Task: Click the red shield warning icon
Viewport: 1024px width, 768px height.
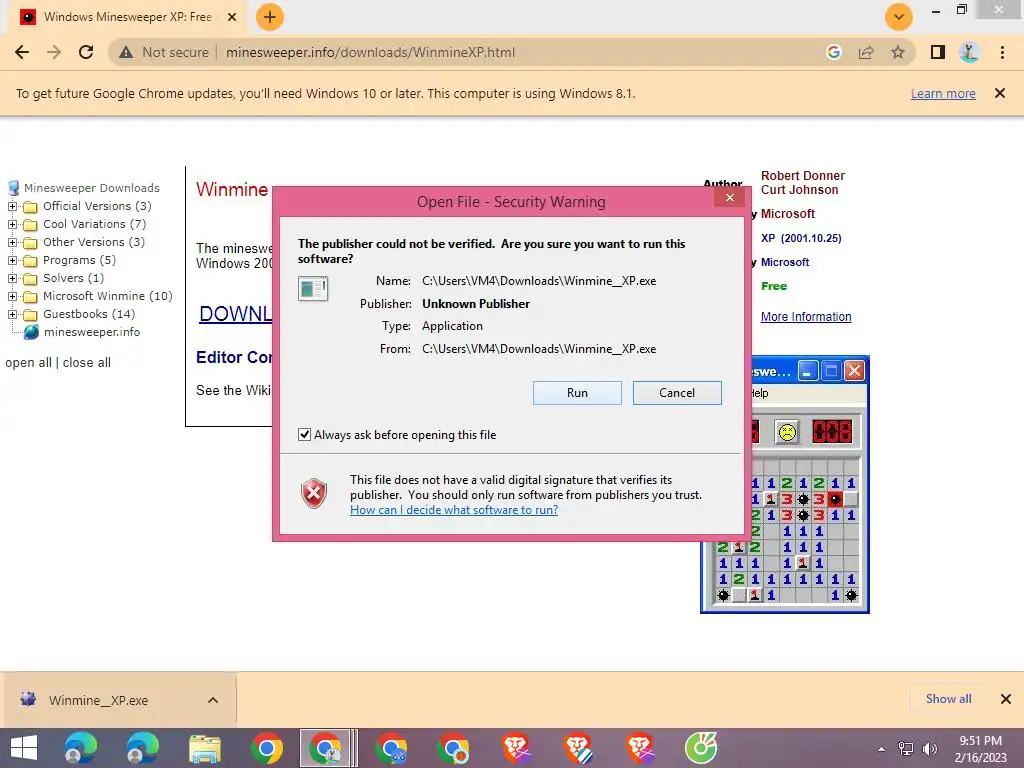Action: 314,493
